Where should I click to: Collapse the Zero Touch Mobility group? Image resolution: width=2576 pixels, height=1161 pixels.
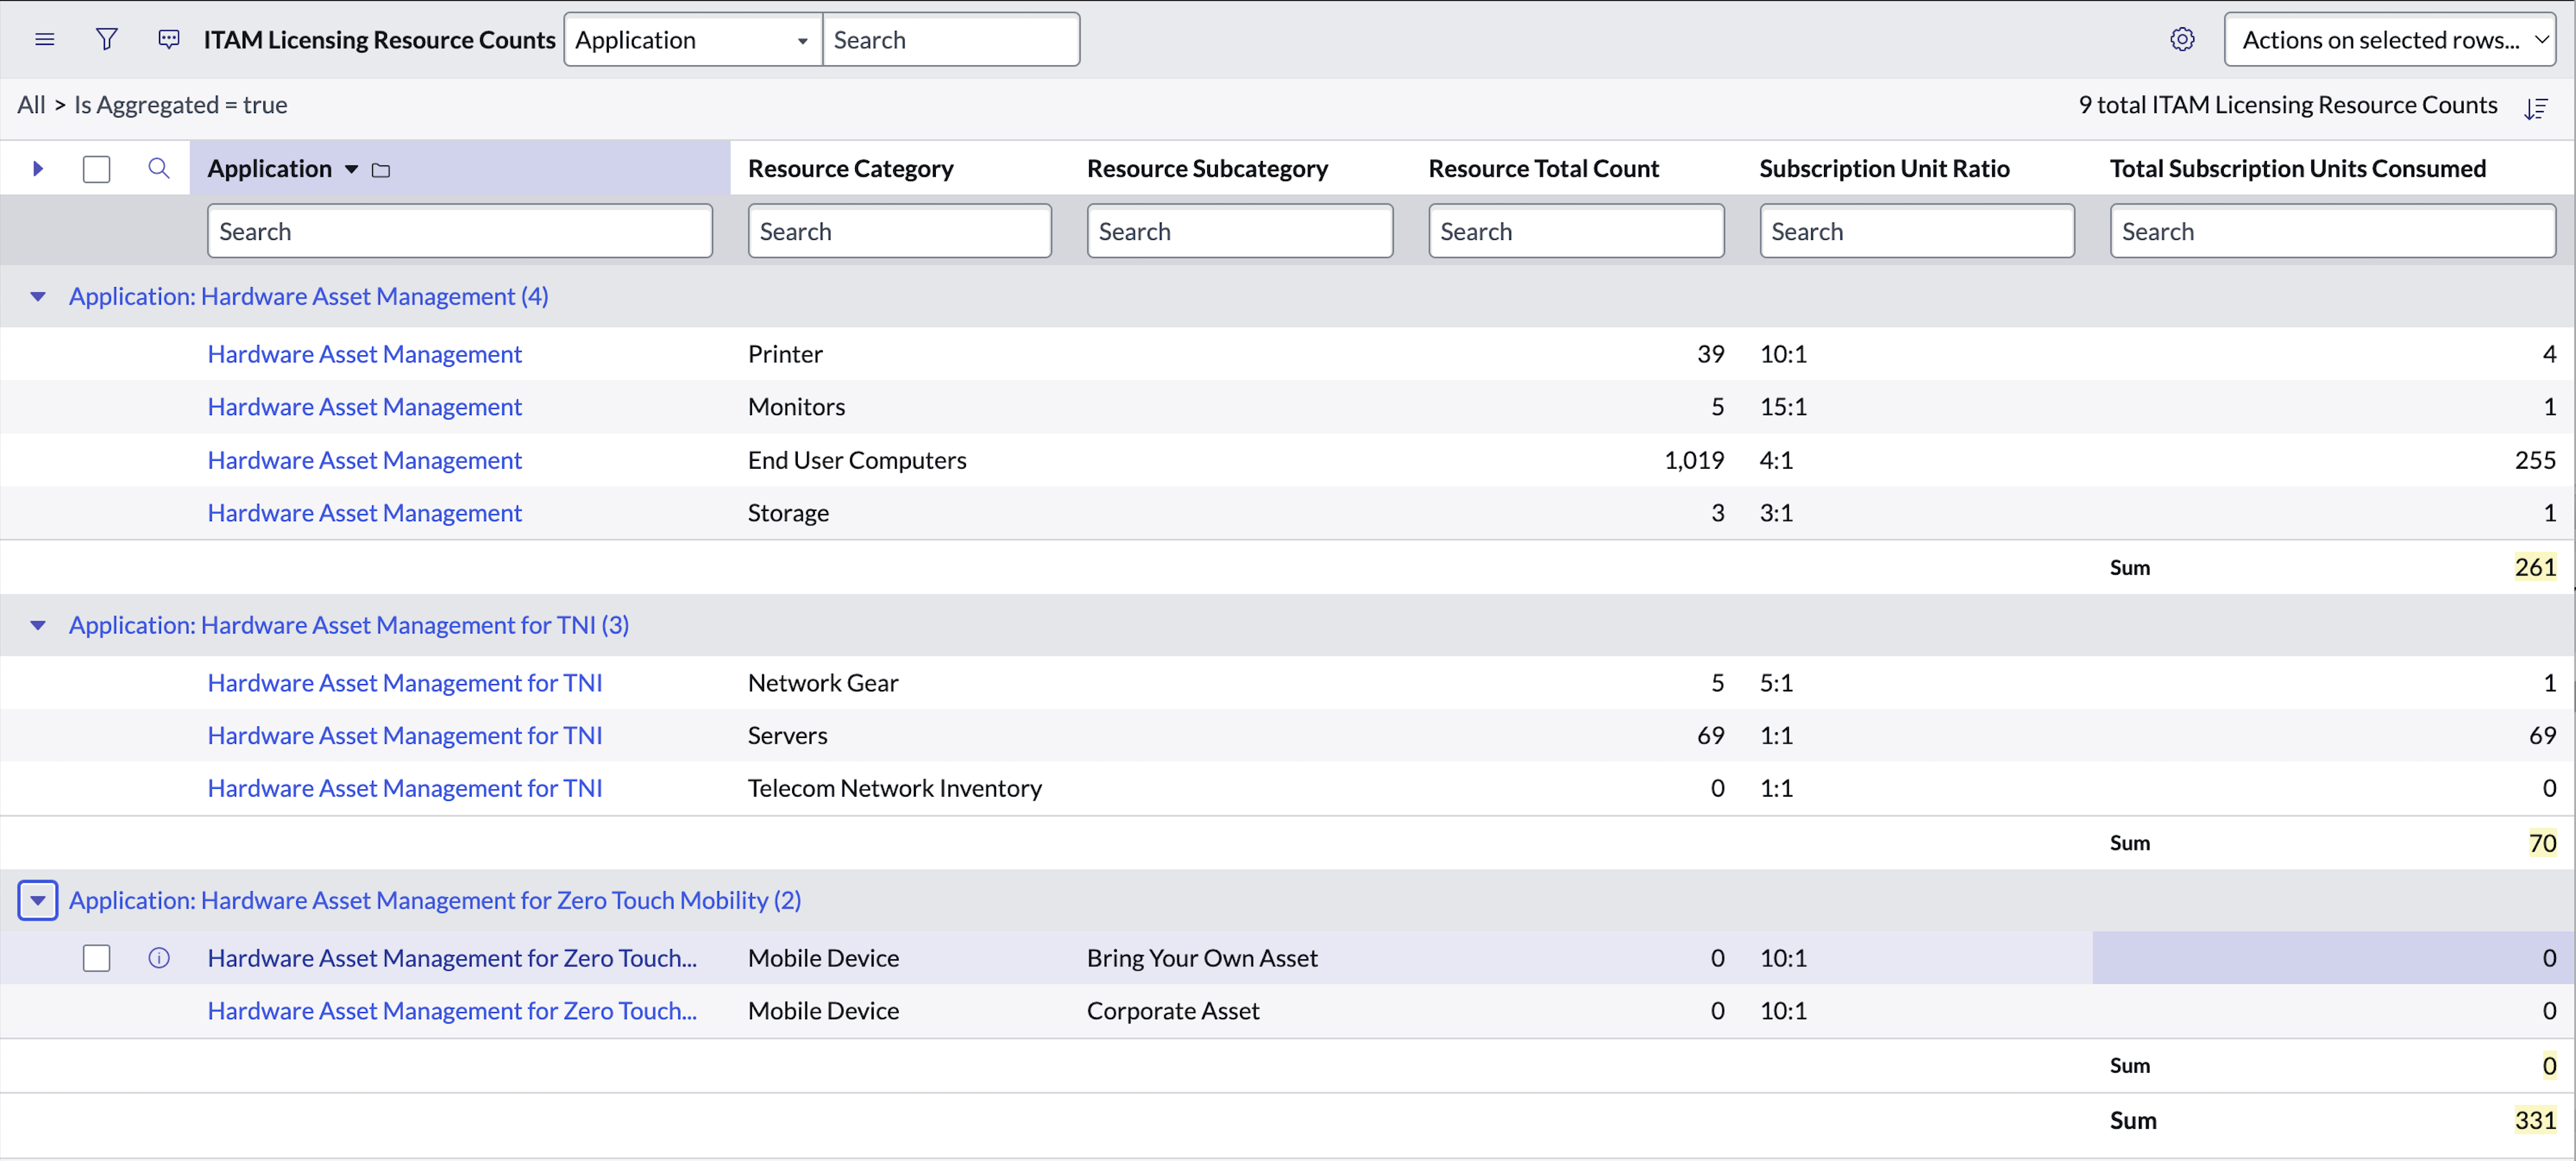38,900
